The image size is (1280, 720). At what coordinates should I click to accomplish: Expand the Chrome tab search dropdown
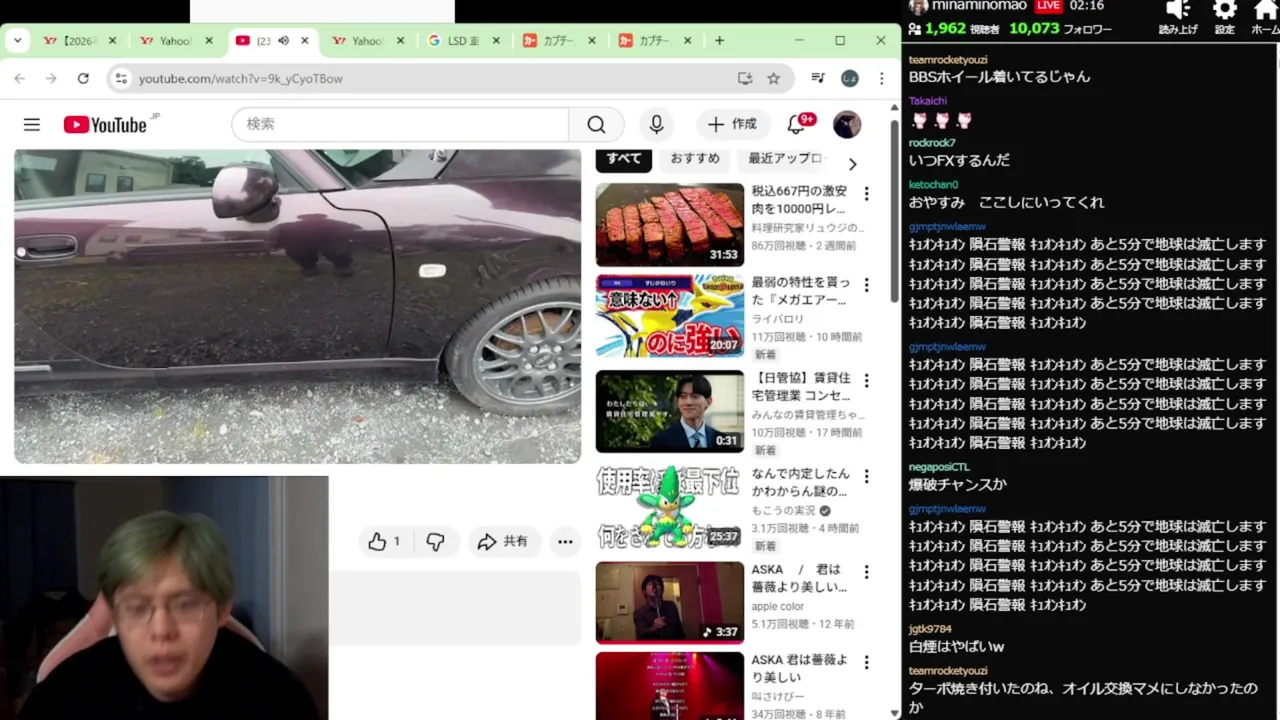[18, 40]
